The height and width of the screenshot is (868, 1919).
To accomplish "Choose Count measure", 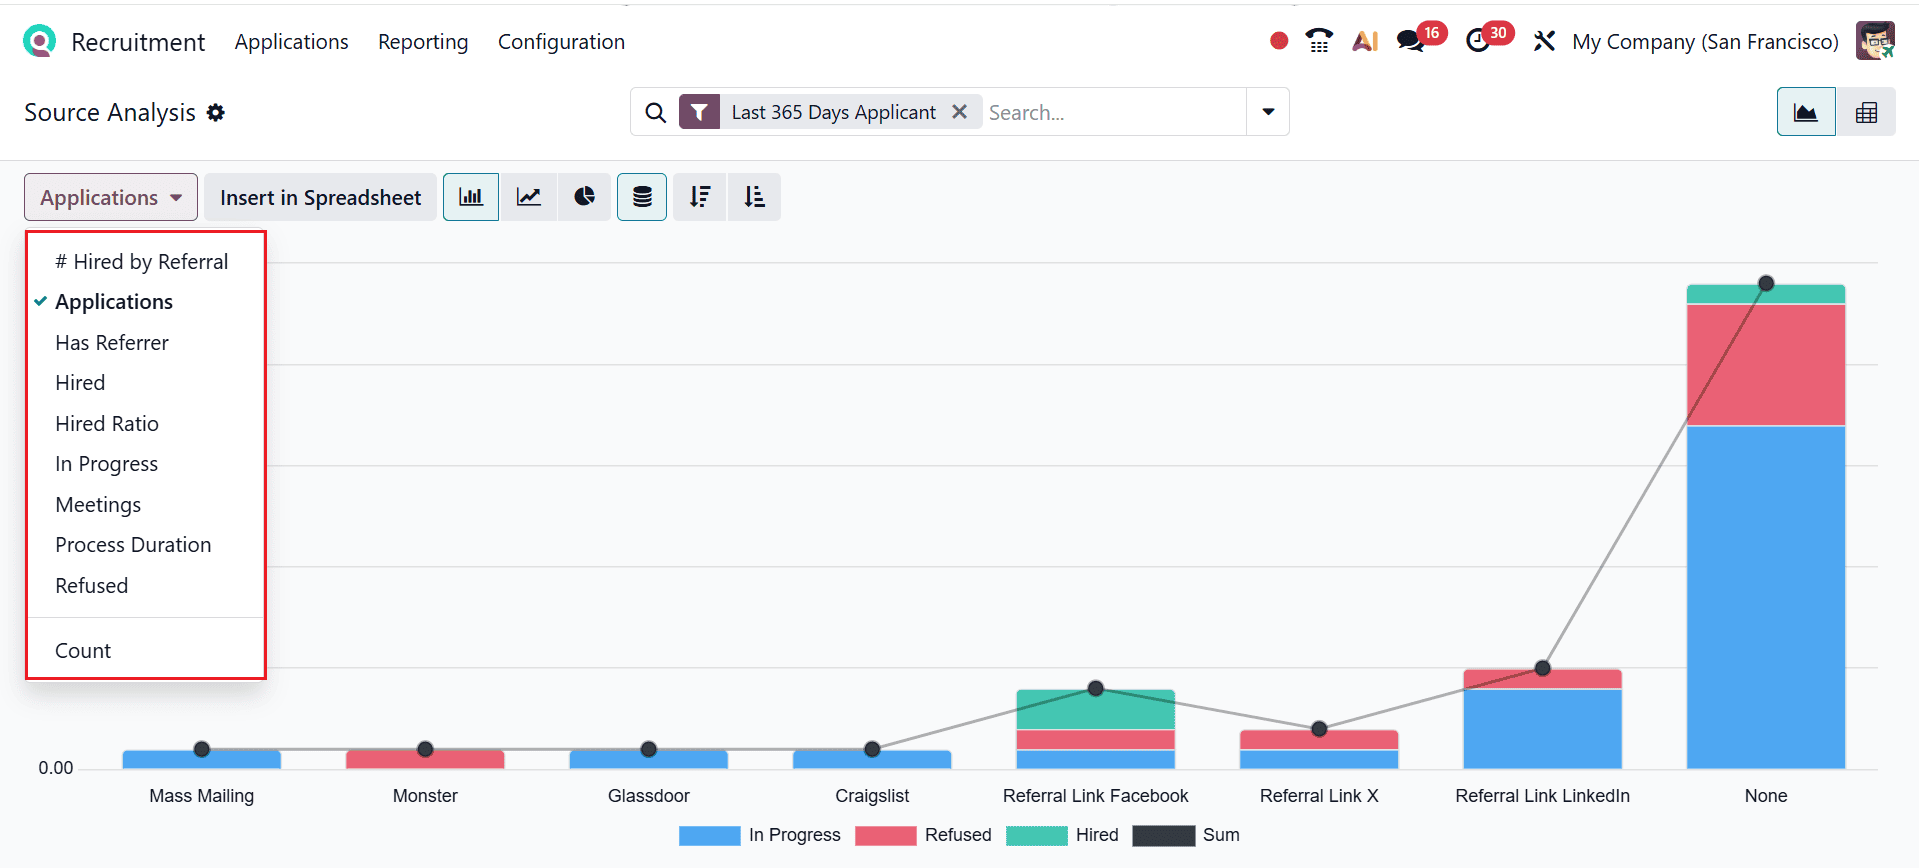I will (146, 650).
